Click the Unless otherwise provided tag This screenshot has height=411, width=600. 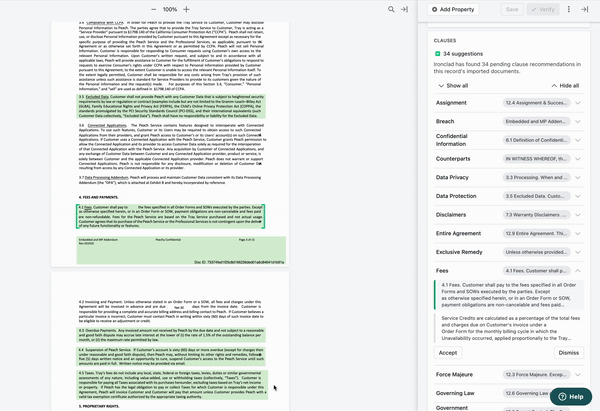[x=536, y=252]
